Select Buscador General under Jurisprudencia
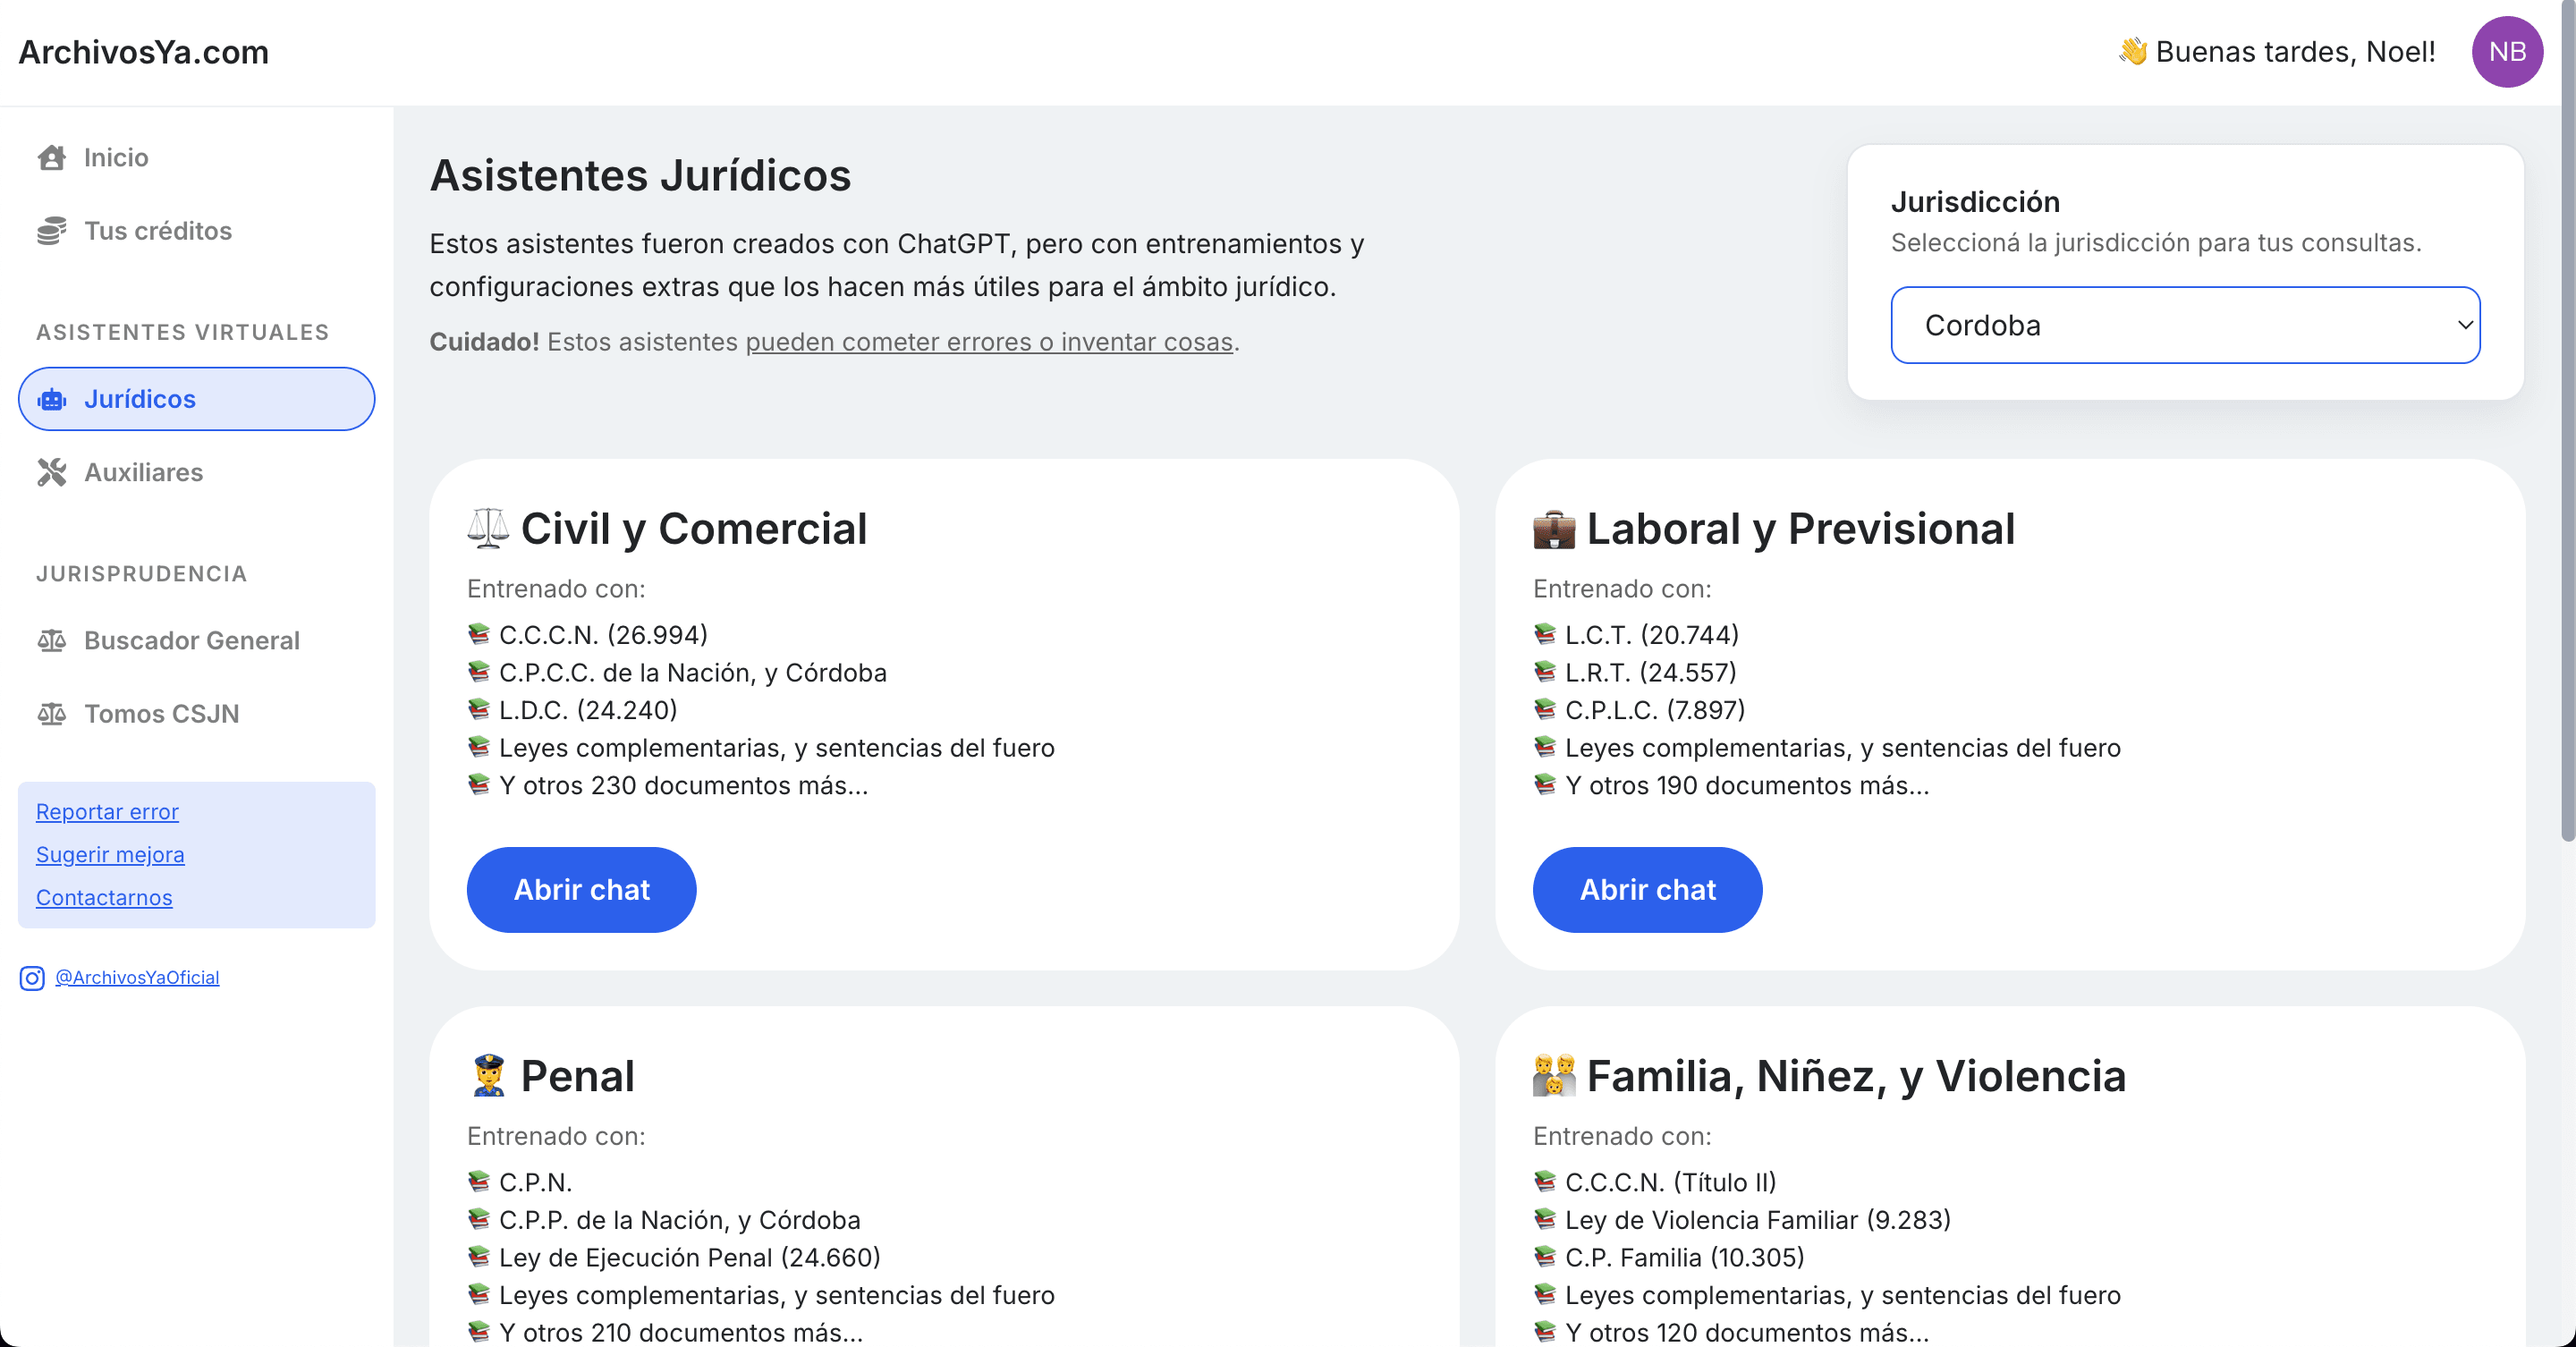This screenshot has width=2576, height=1347. [x=191, y=641]
